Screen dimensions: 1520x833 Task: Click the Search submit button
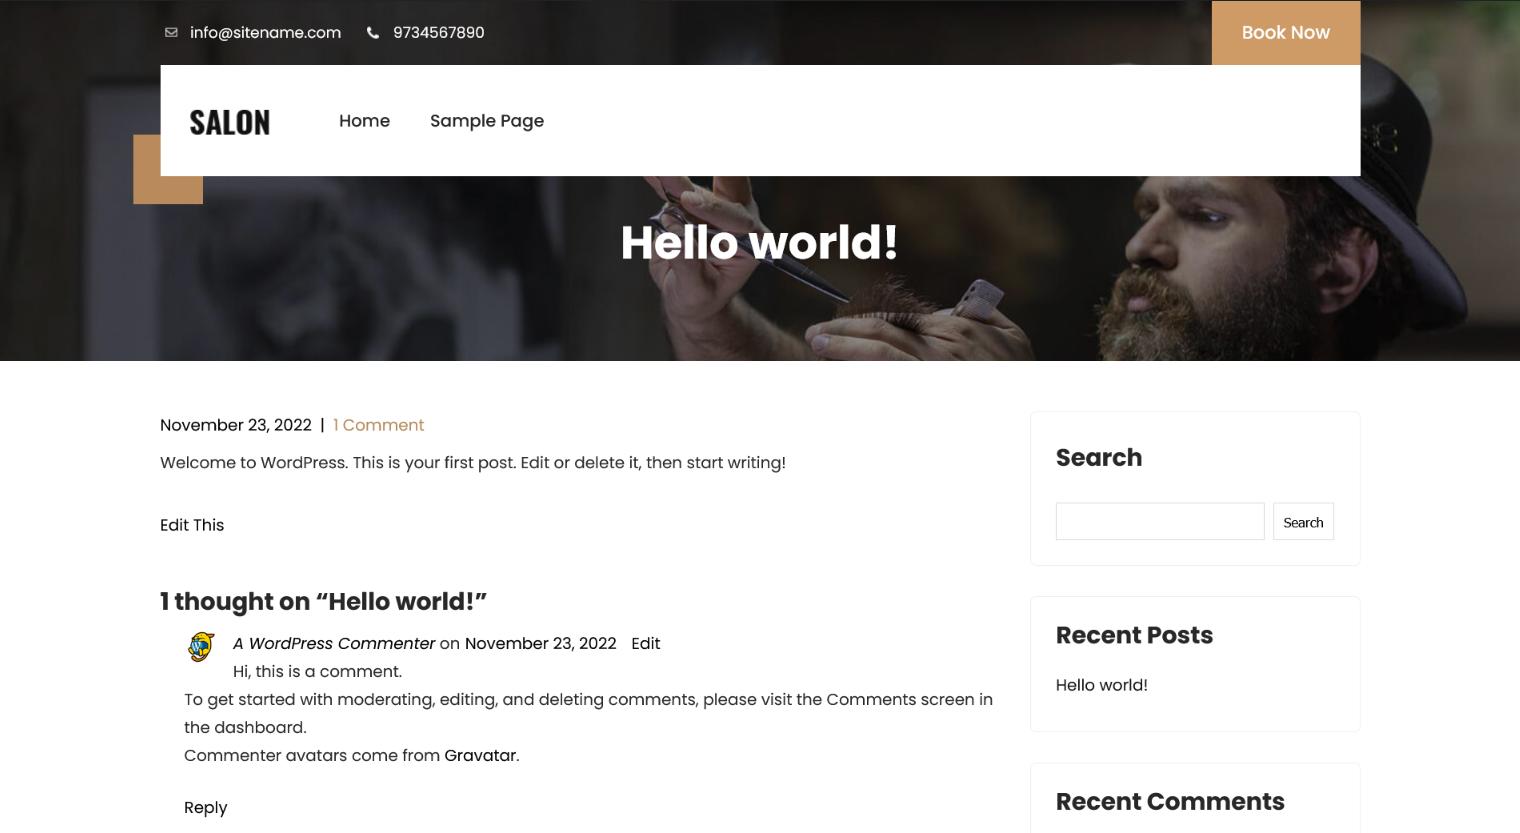tap(1303, 522)
